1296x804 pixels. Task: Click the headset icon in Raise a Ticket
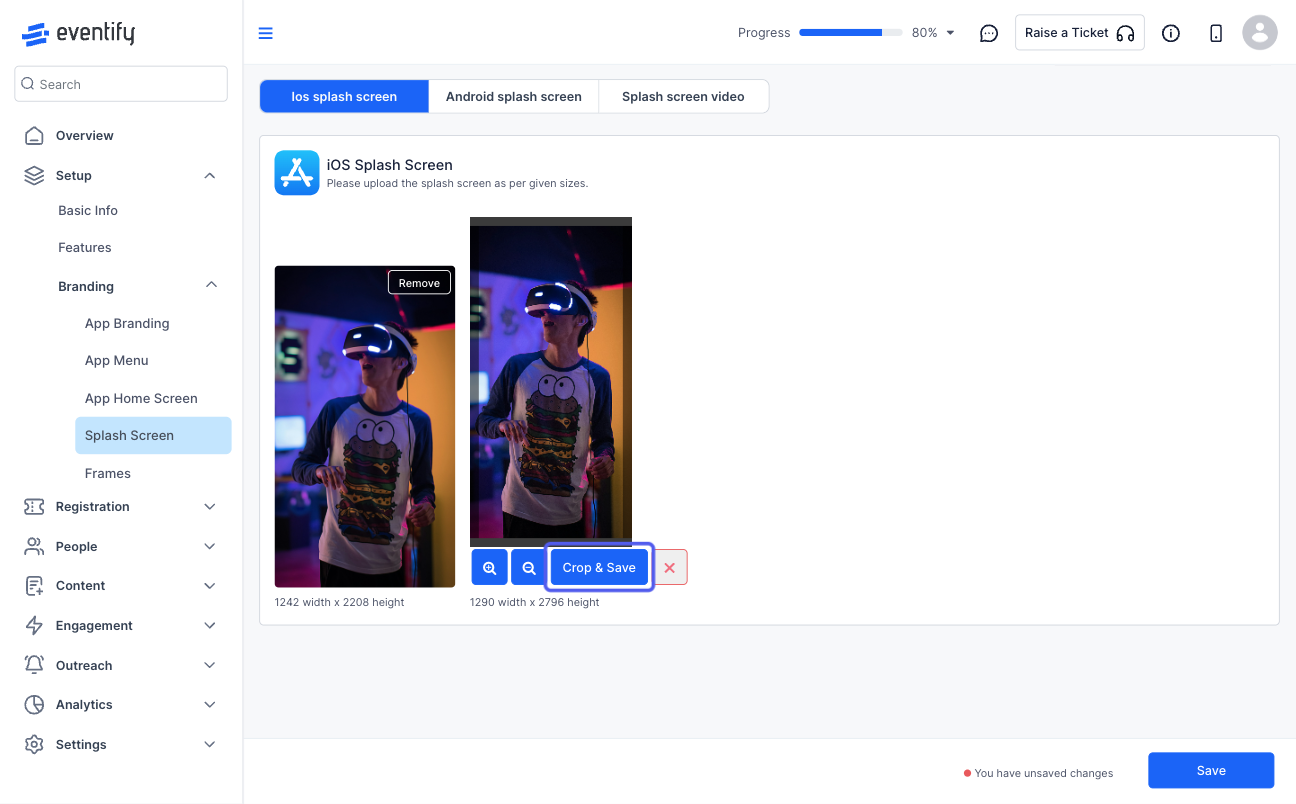point(1125,33)
